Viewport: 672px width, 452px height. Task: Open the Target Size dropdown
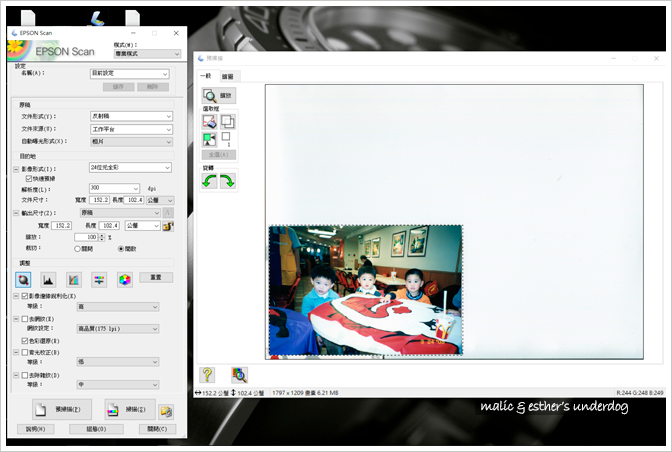click(120, 213)
